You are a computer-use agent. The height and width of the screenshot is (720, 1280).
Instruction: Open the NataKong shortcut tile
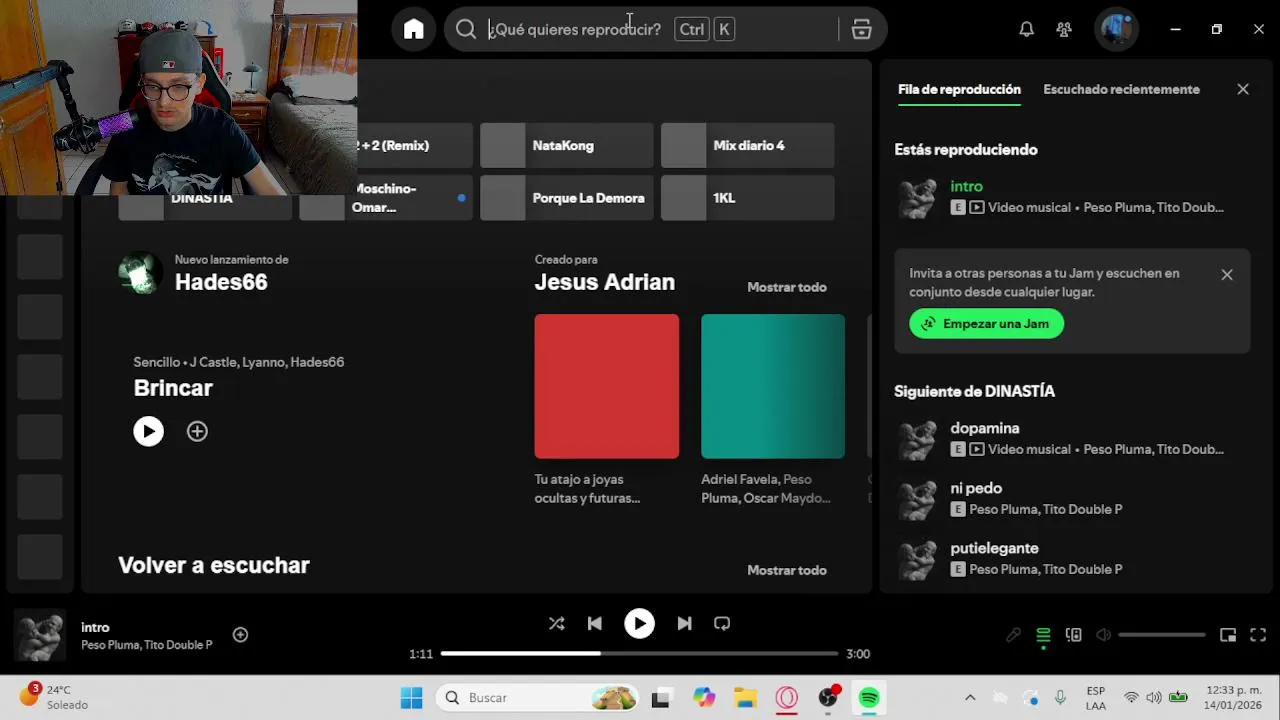[x=567, y=146]
